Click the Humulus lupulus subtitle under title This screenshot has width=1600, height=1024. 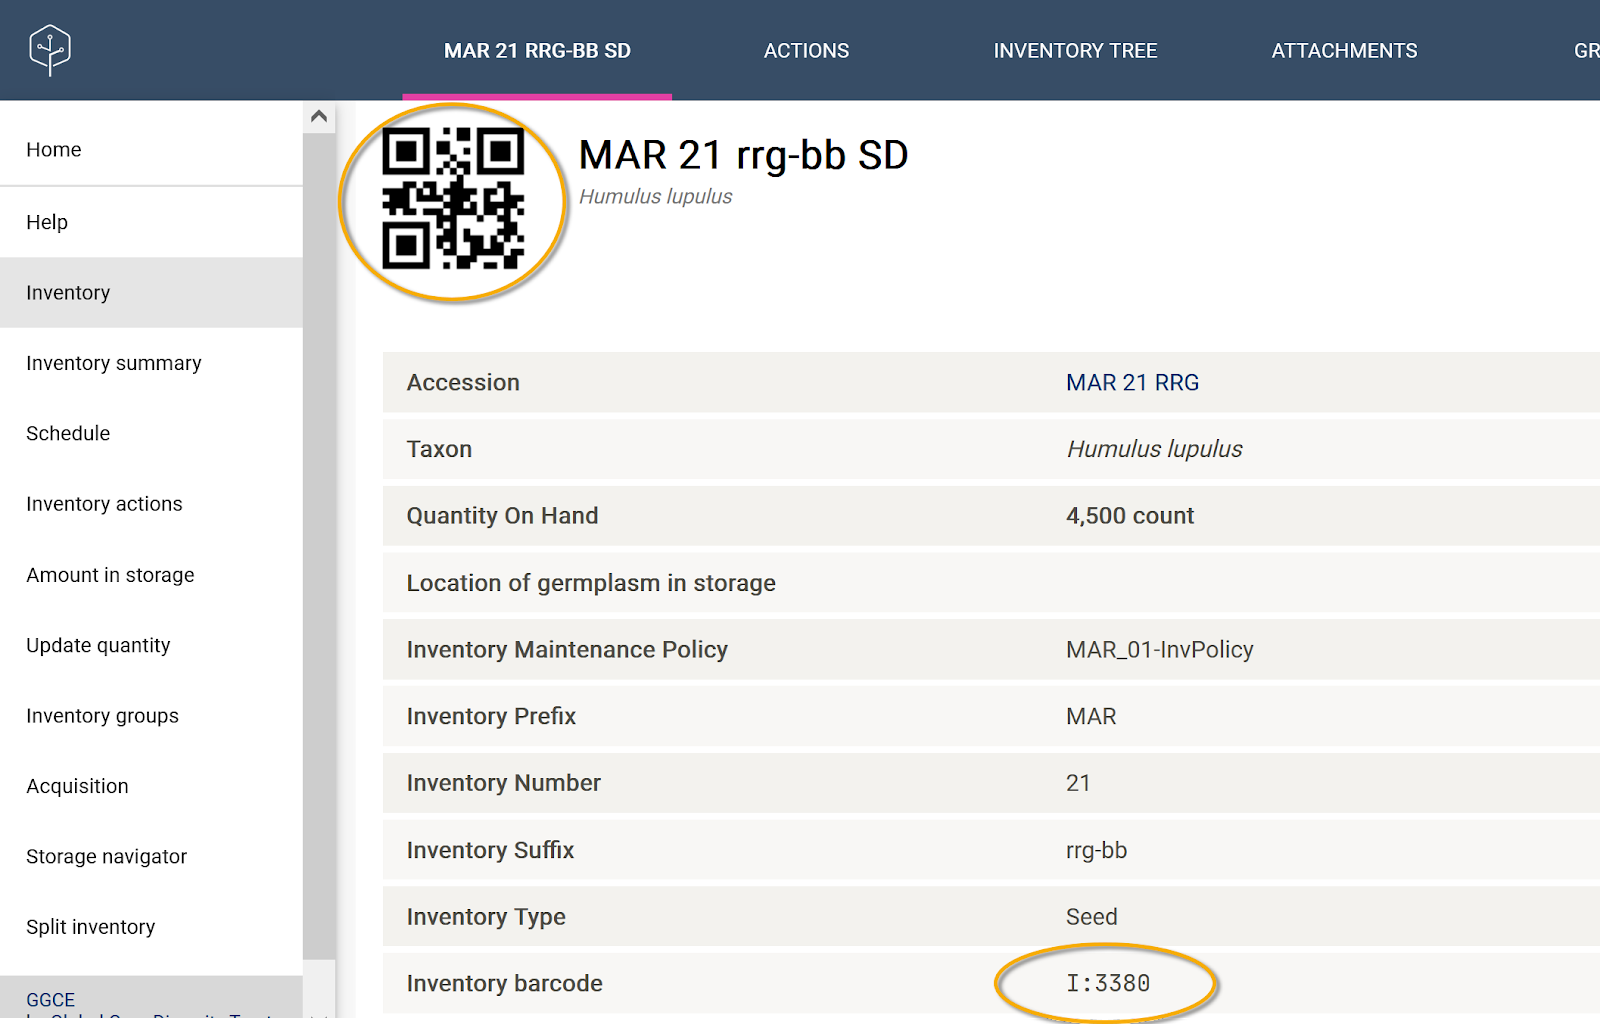click(655, 197)
